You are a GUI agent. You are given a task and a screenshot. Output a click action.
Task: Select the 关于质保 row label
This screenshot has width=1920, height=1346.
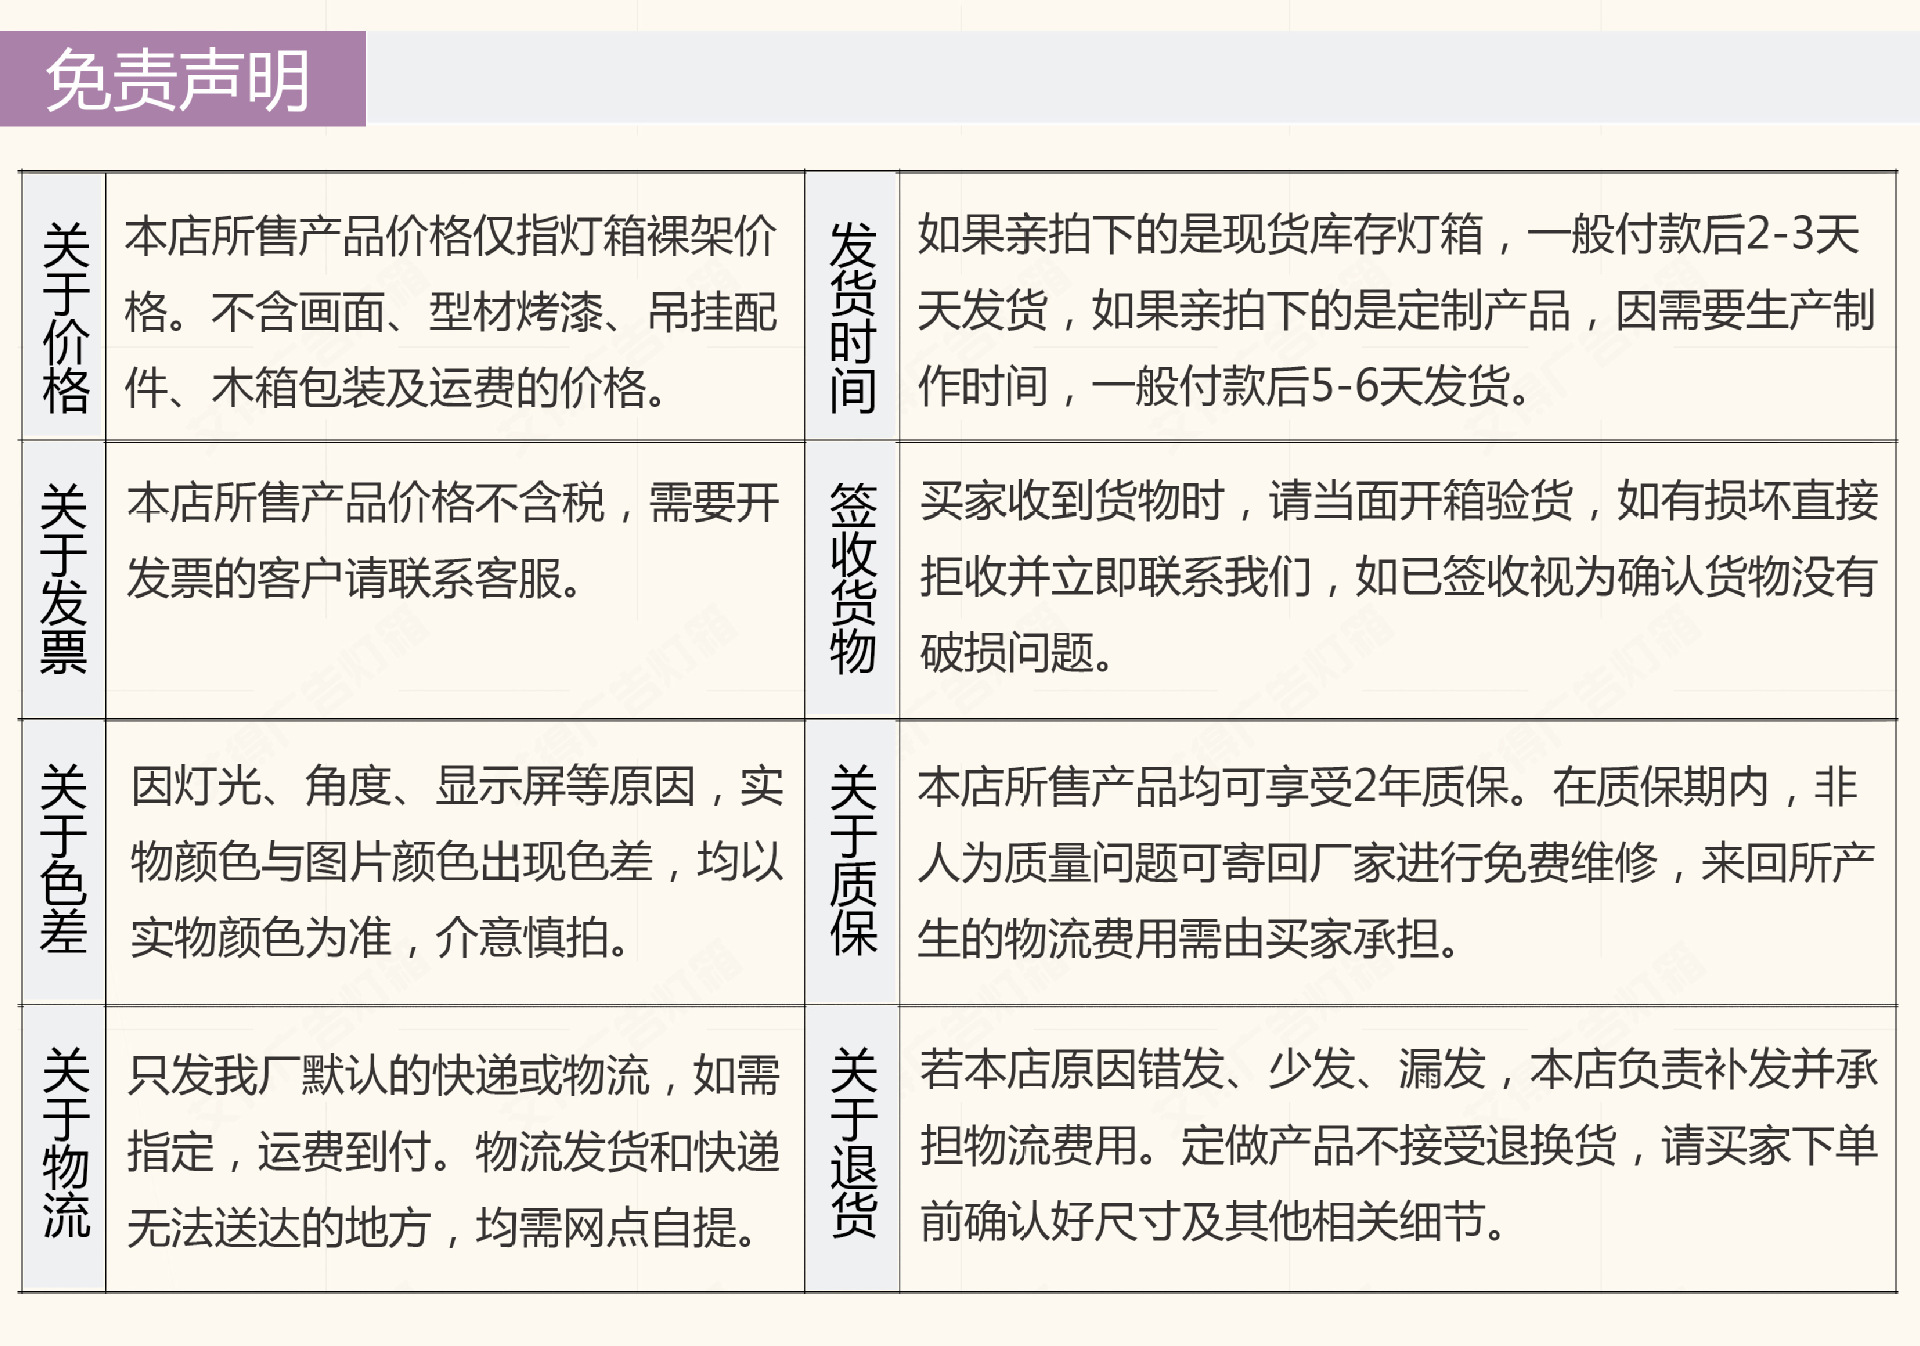click(852, 859)
